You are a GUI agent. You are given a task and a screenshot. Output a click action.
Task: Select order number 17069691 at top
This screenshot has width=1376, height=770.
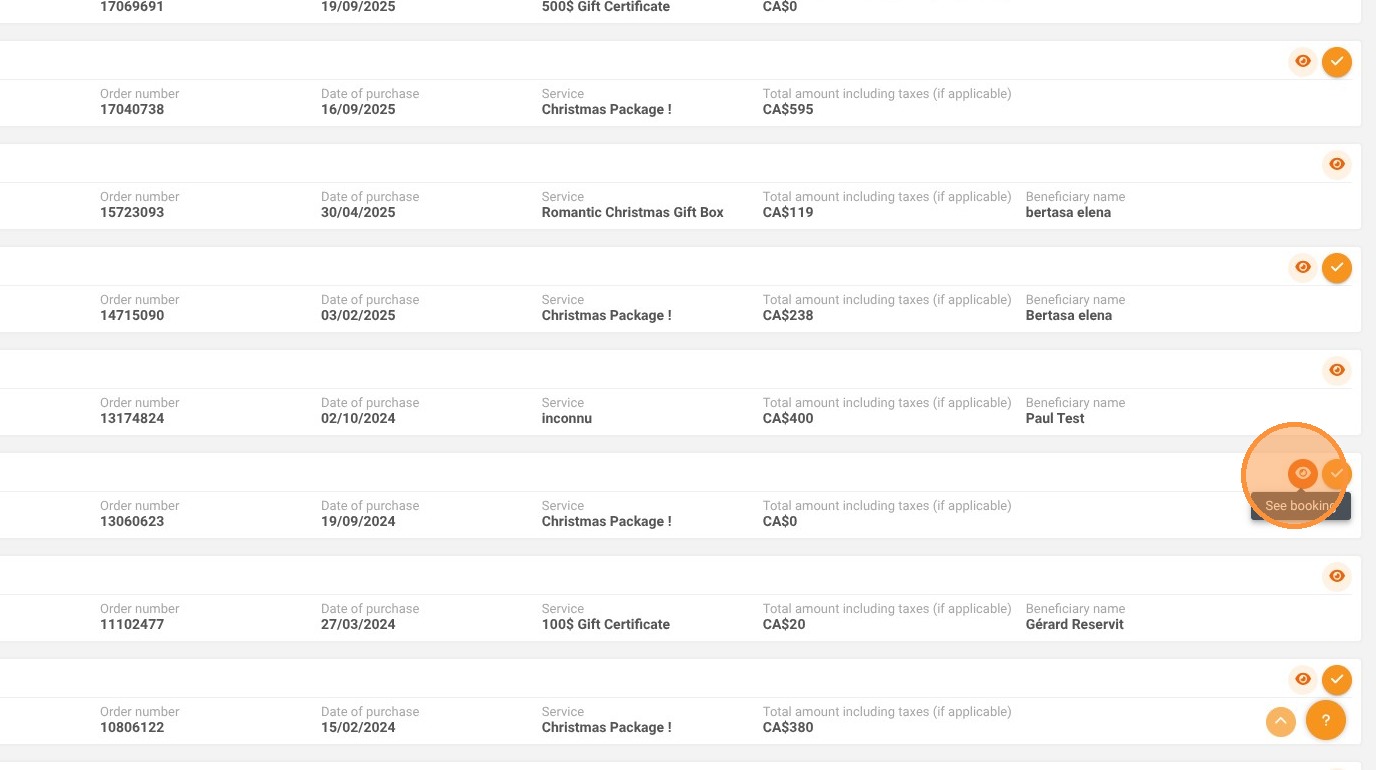coord(132,7)
